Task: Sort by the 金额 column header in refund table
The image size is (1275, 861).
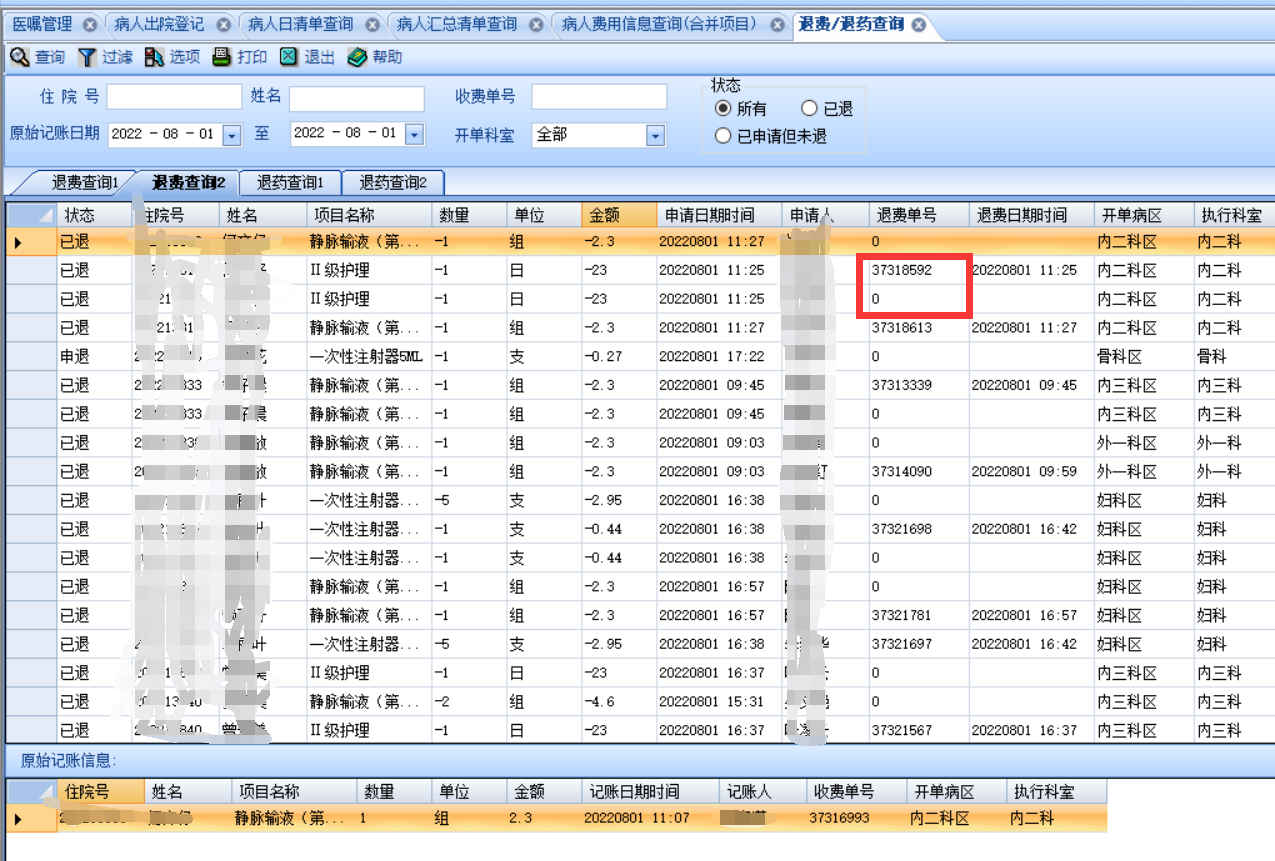Action: [618, 215]
